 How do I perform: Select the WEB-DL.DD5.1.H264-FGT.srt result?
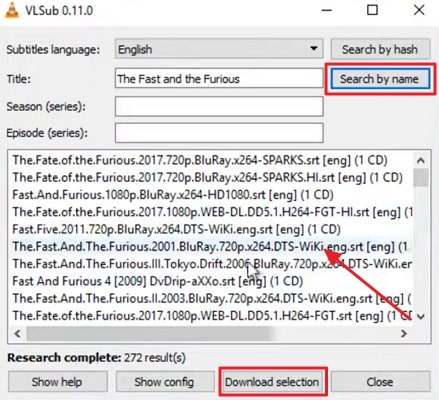pos(212,315)
